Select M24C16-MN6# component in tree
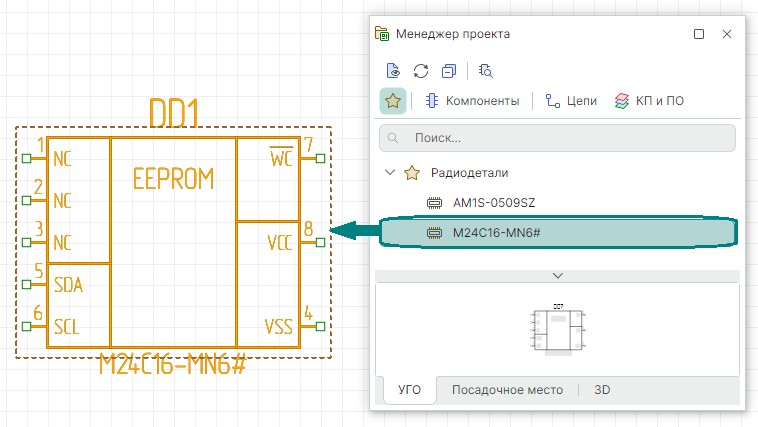 [x=497, y=233]
